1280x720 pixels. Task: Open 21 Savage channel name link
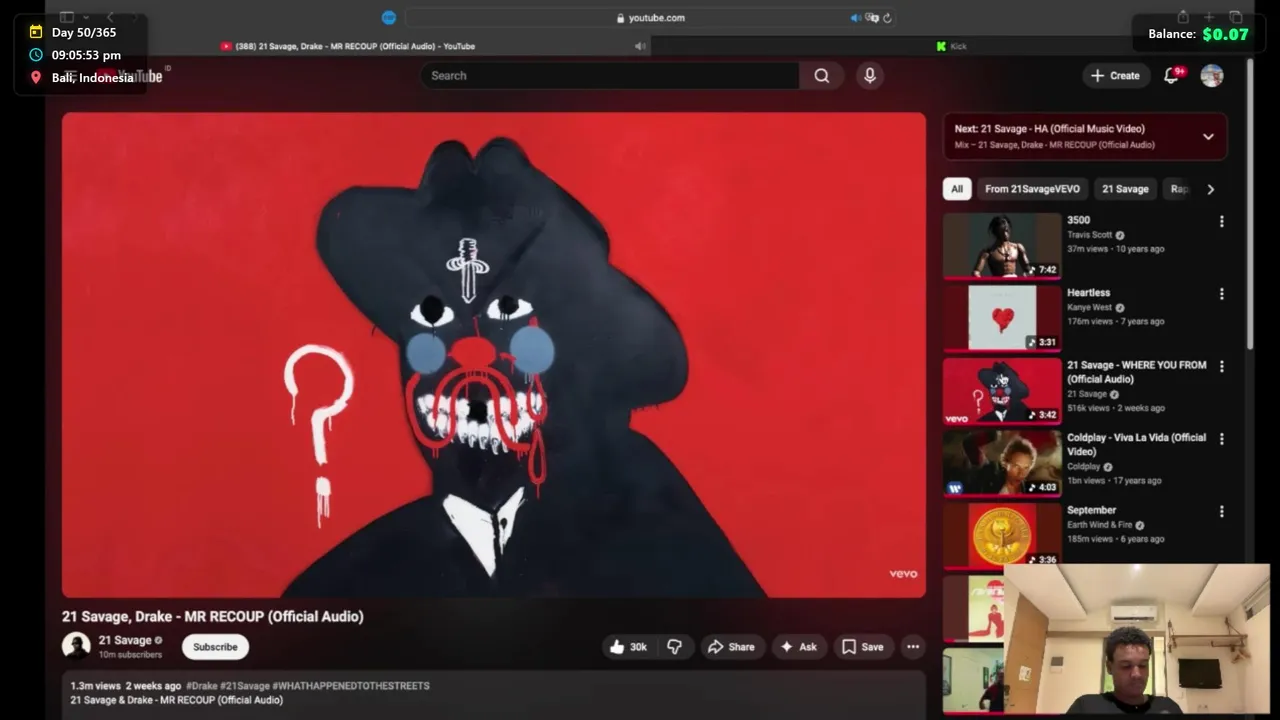125,640
